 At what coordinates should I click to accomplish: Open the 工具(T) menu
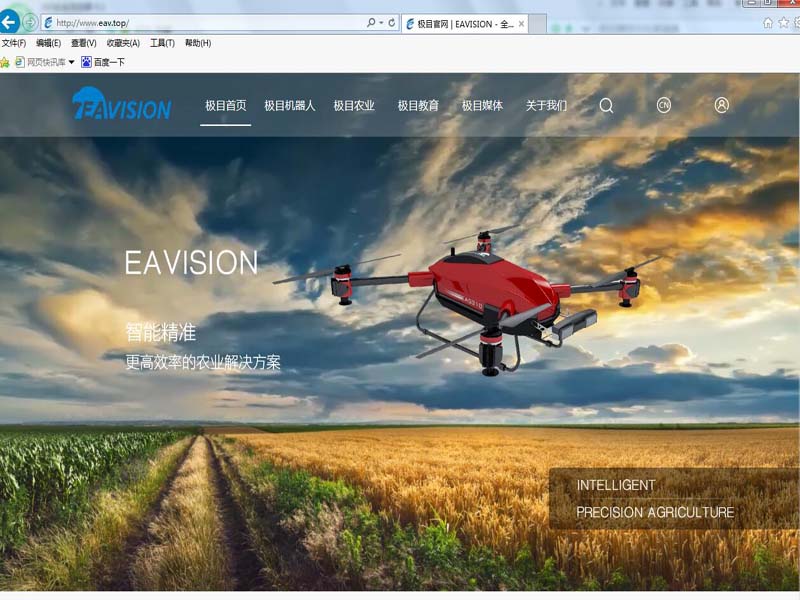pyautogui.click(x=162, y=43)
